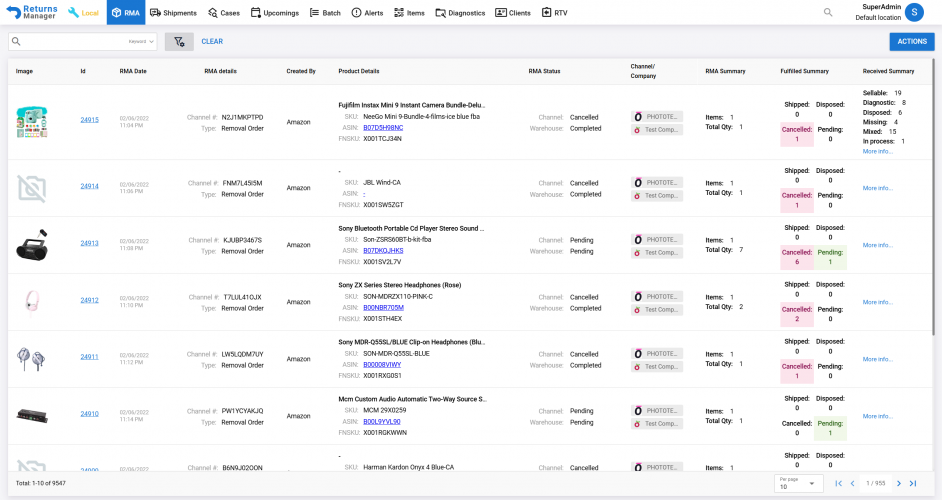This screenshot has width=942, height=500.
Task: Click the RMA Status column header
Action: pos(544,72)
